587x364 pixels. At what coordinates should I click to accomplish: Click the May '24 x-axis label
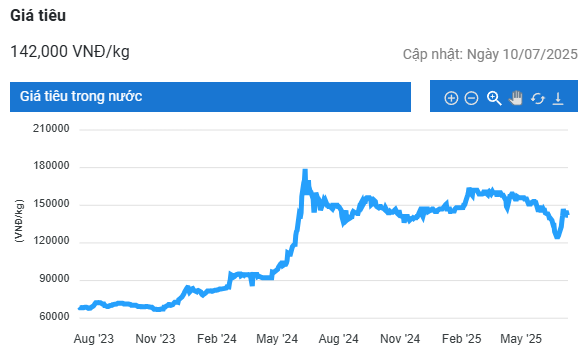pos(277,339)
